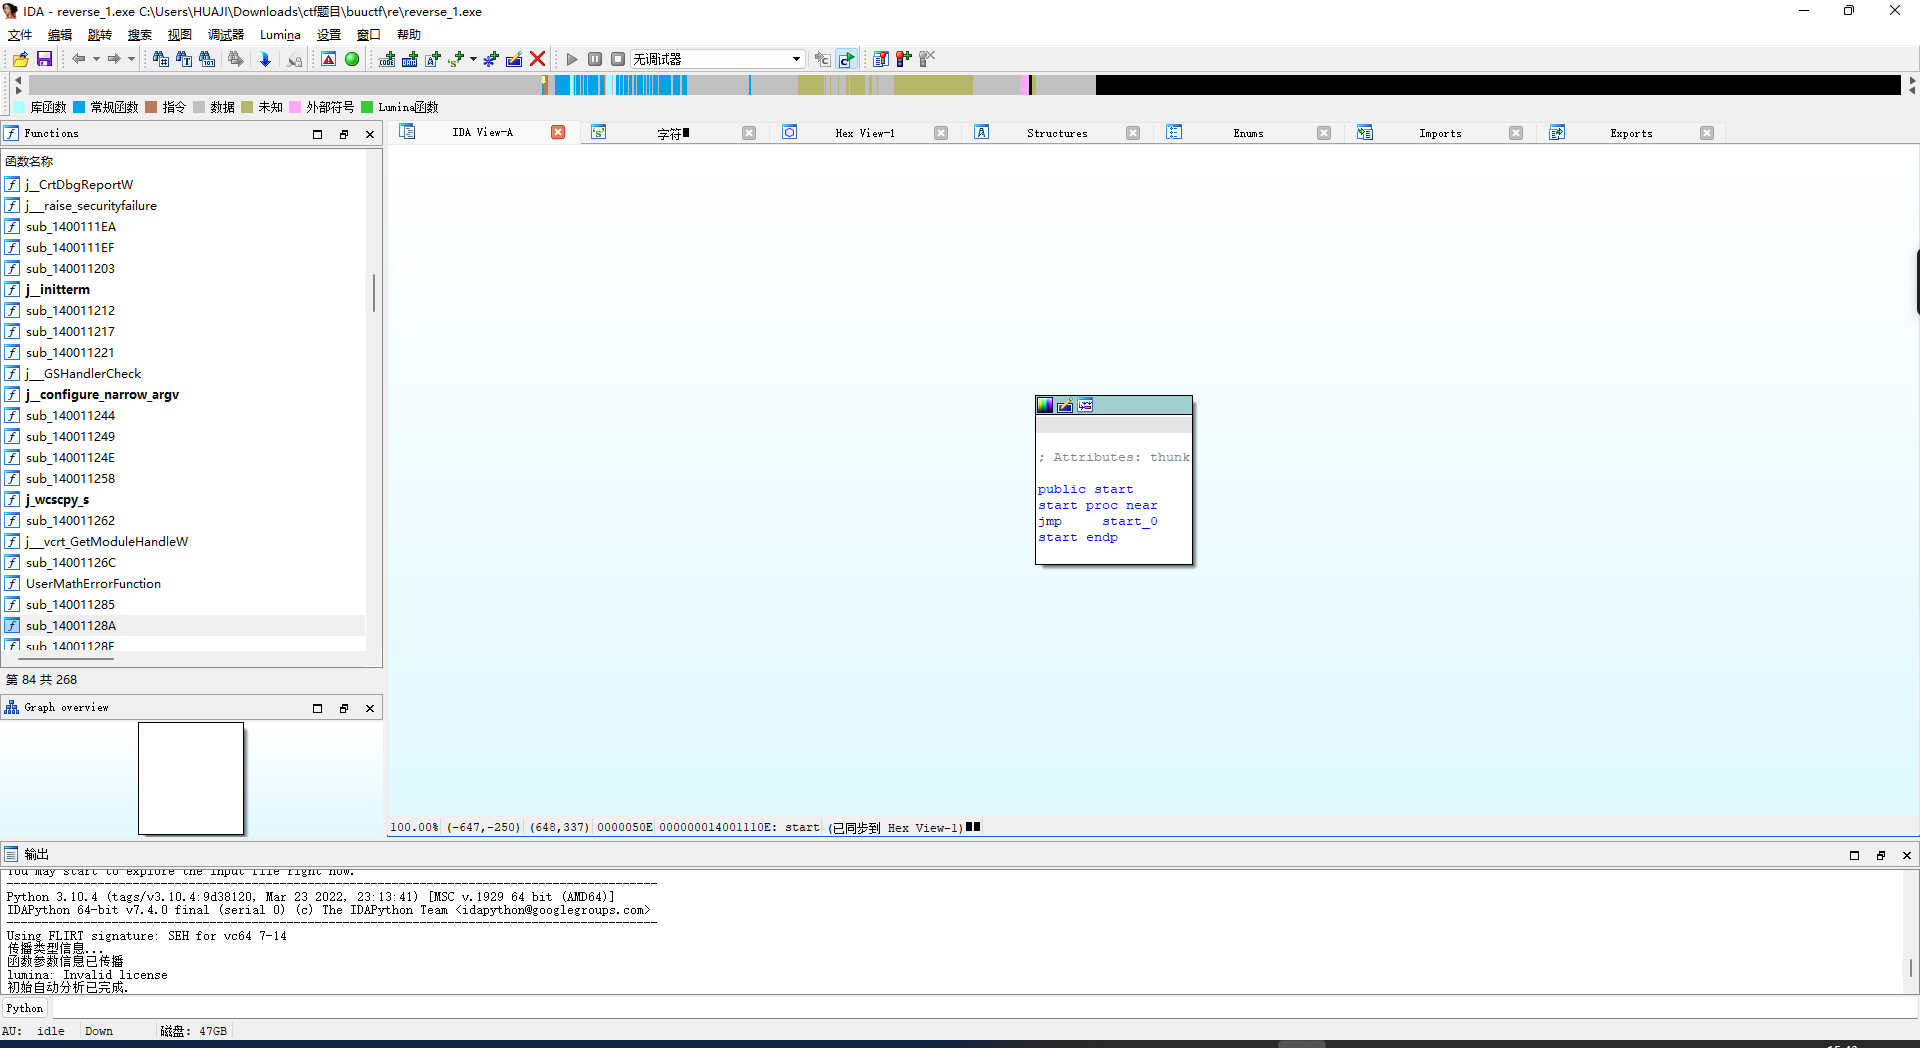
Task: Click the add breakpoint traffic-light icon
Action: point(903,59)
